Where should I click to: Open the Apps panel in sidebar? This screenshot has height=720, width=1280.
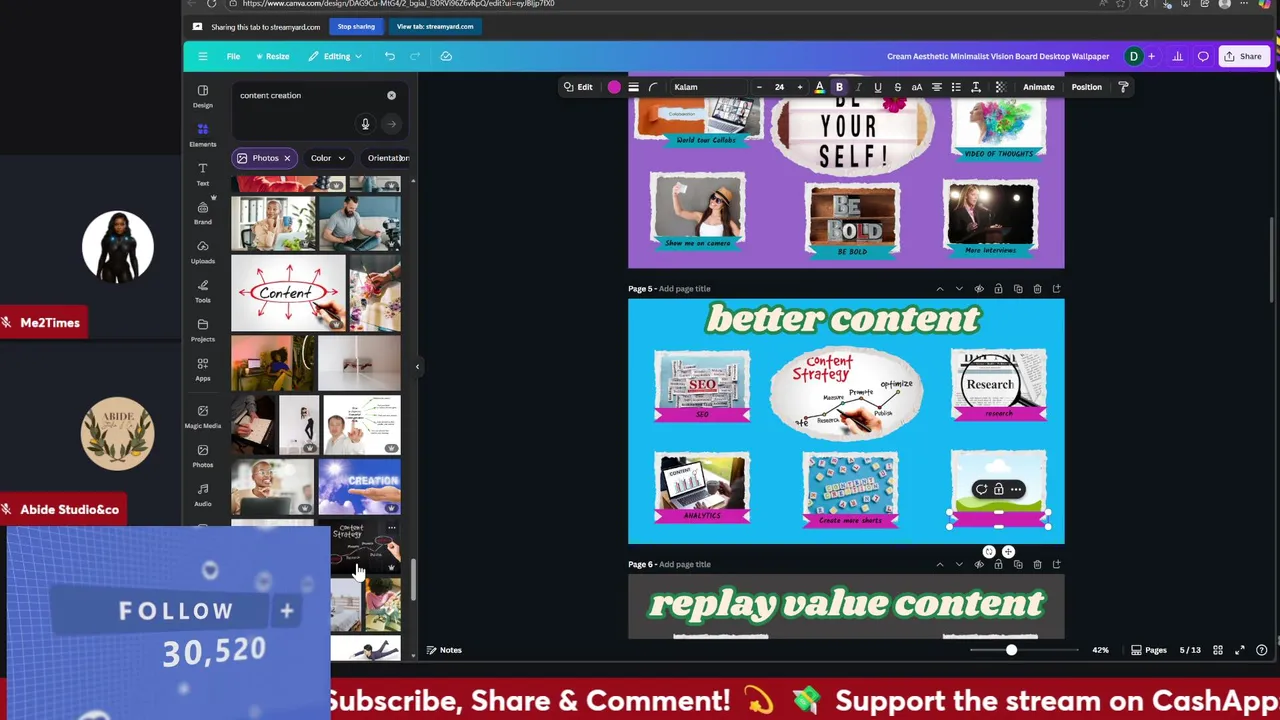point(203,369)
